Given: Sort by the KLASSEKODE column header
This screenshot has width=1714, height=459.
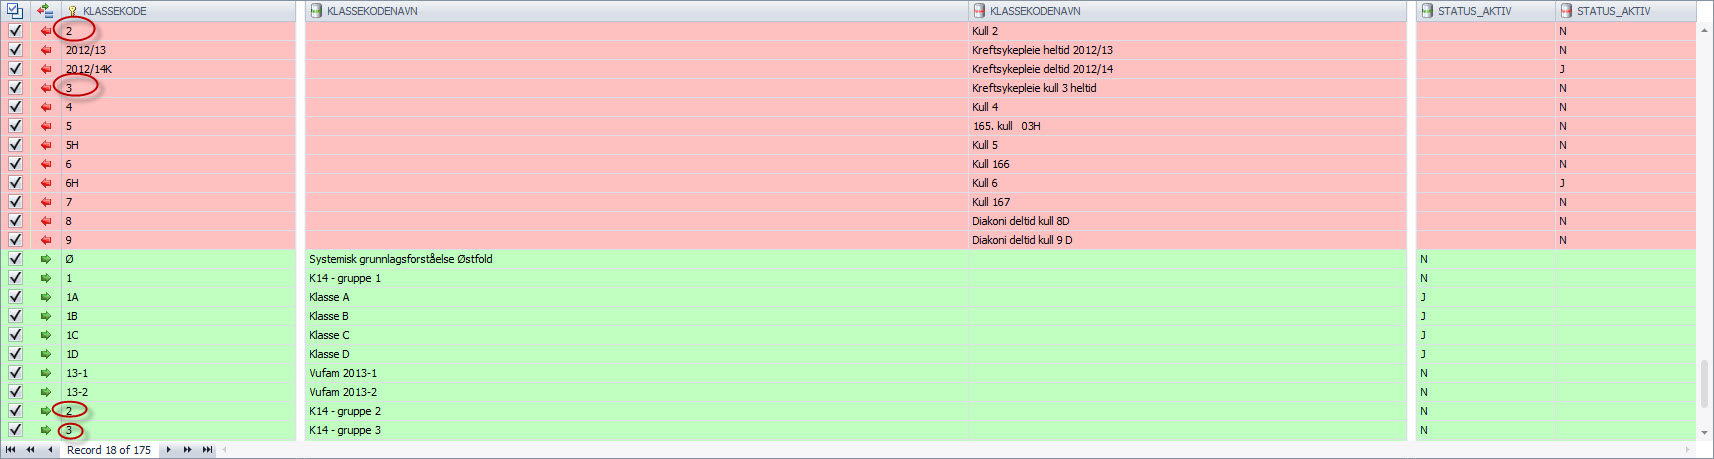Looking at the screenshot, I should tap(178, 11).
